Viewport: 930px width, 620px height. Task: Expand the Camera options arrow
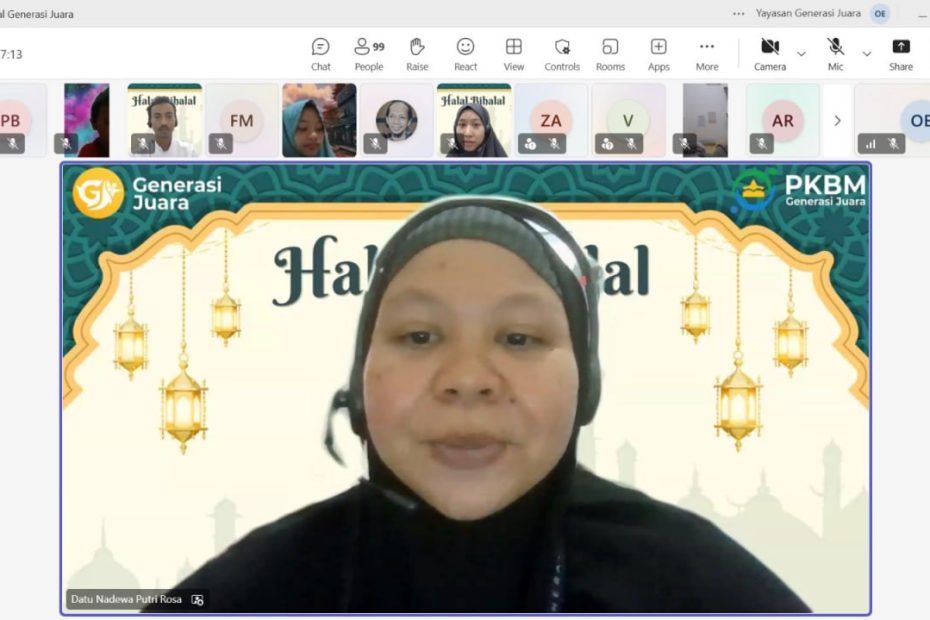point(801,53)
